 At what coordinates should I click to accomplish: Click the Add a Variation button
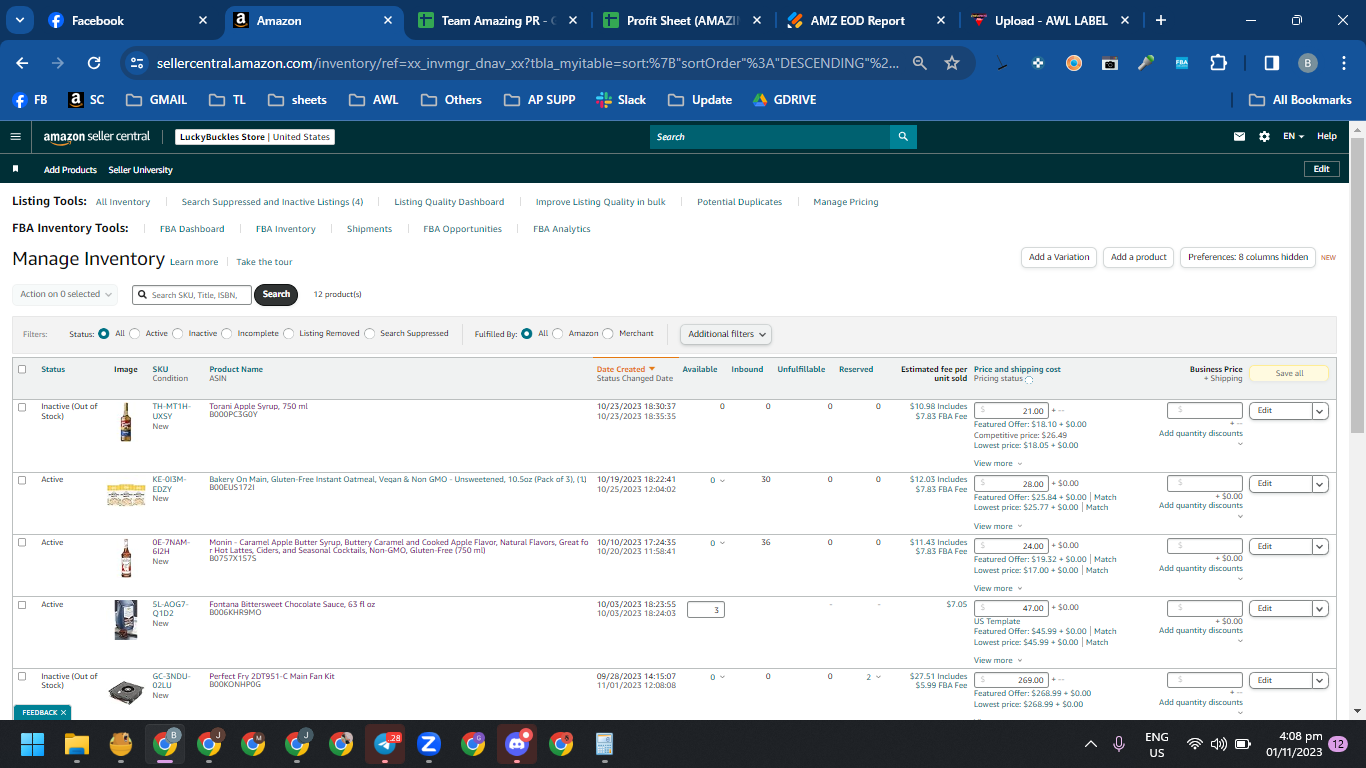click(1059, 257)
